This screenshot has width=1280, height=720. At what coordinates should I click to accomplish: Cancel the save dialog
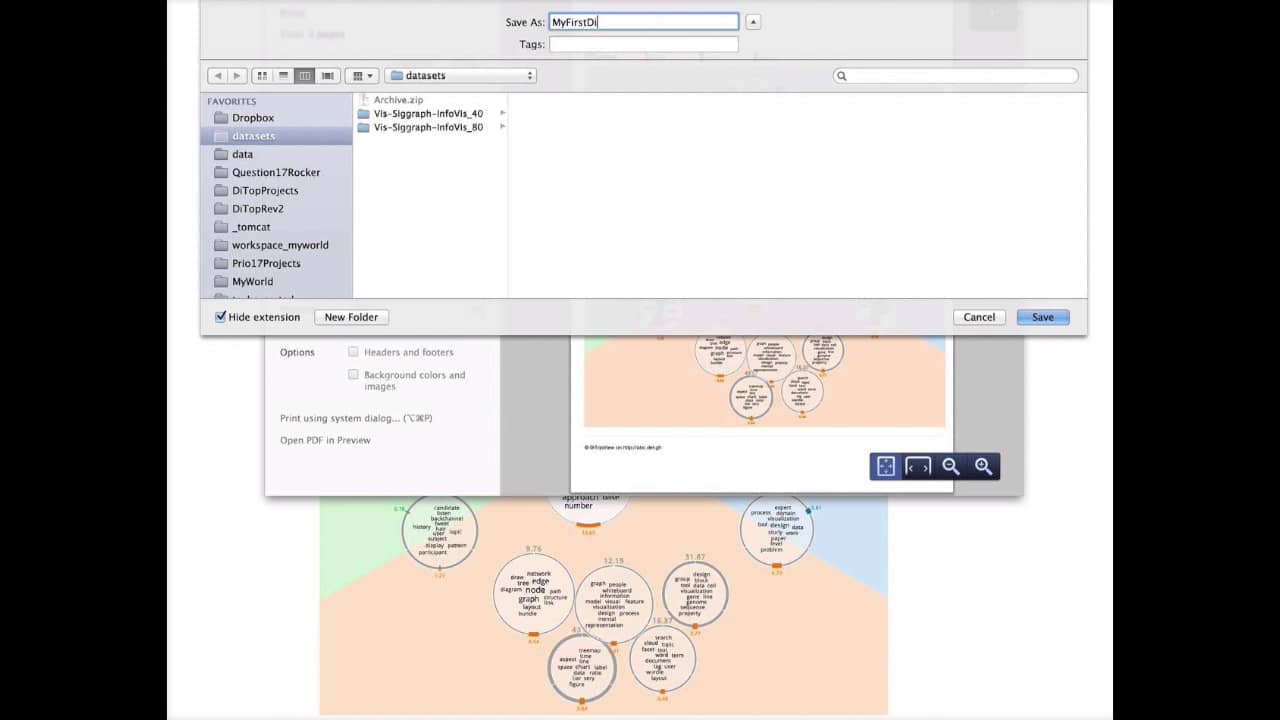tap(979, 317)
